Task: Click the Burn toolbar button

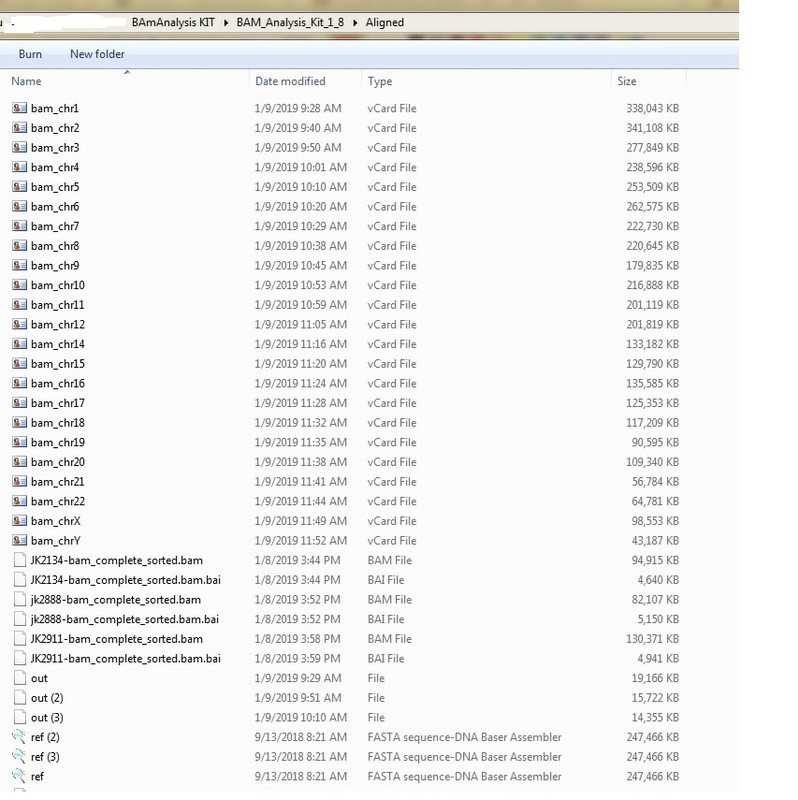Action: coord(30,54)
